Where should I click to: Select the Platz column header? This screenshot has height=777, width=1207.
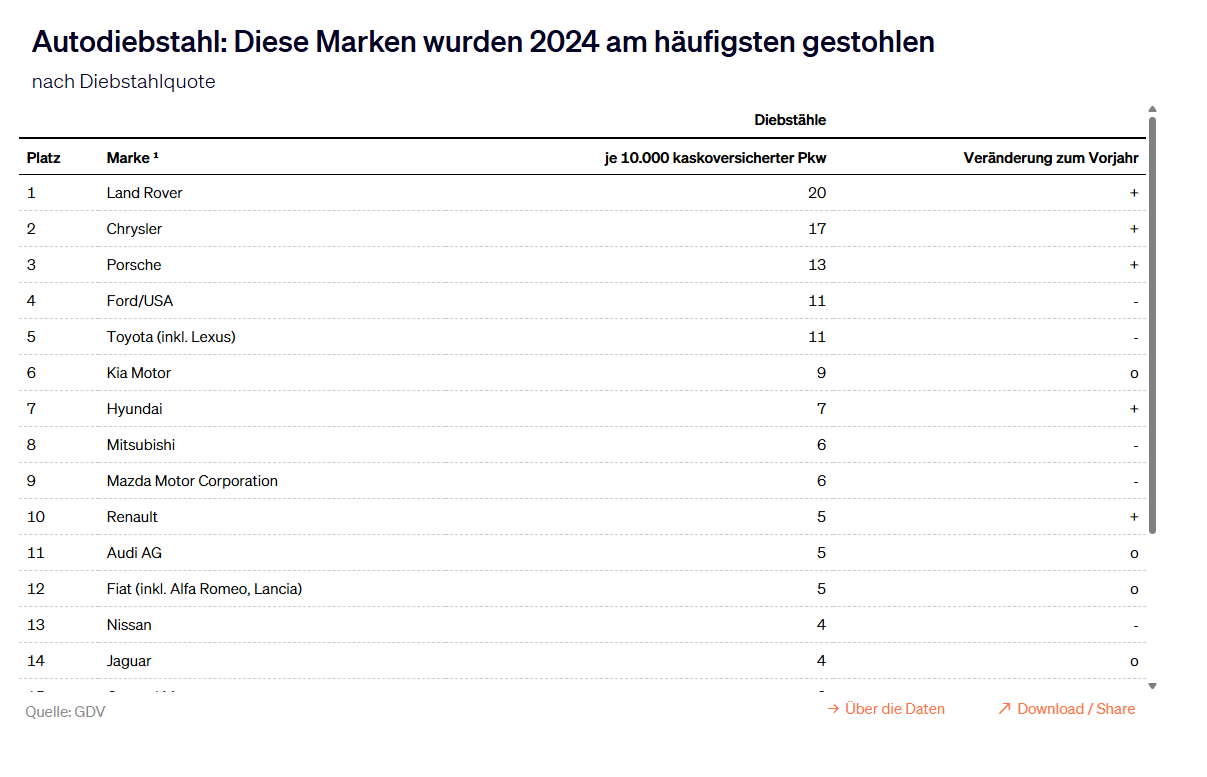(44, 157)
